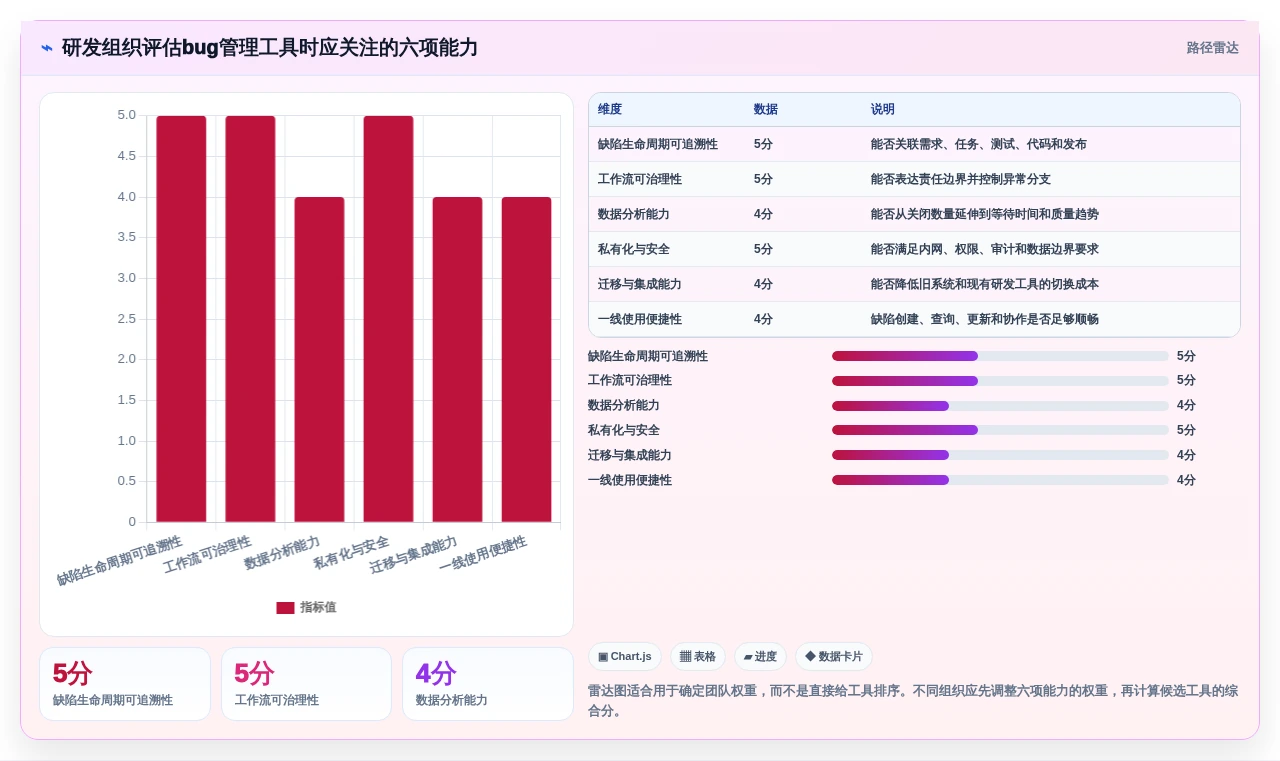Screen dimensions: 1280x761
Task: Click the progress bar for 缺陷生命周期可追溯性
Action: click(x=1000, y=356)
